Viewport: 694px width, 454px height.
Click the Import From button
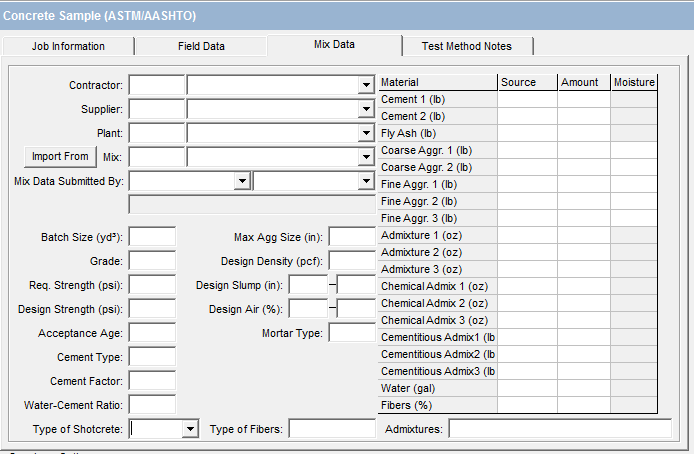[60, 156]
